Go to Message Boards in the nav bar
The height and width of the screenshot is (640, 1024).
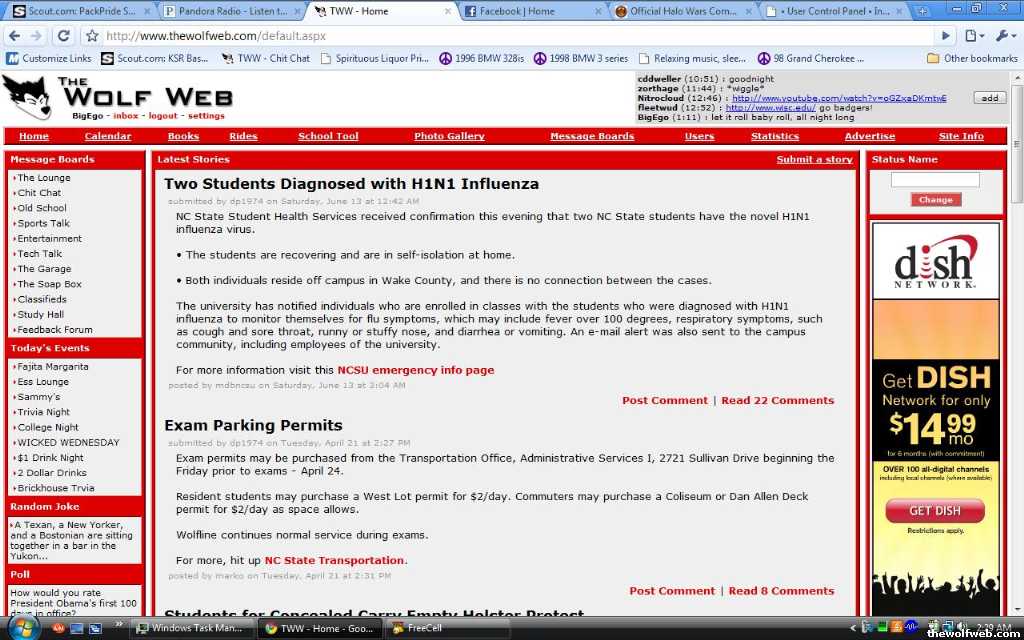(592, 136)
